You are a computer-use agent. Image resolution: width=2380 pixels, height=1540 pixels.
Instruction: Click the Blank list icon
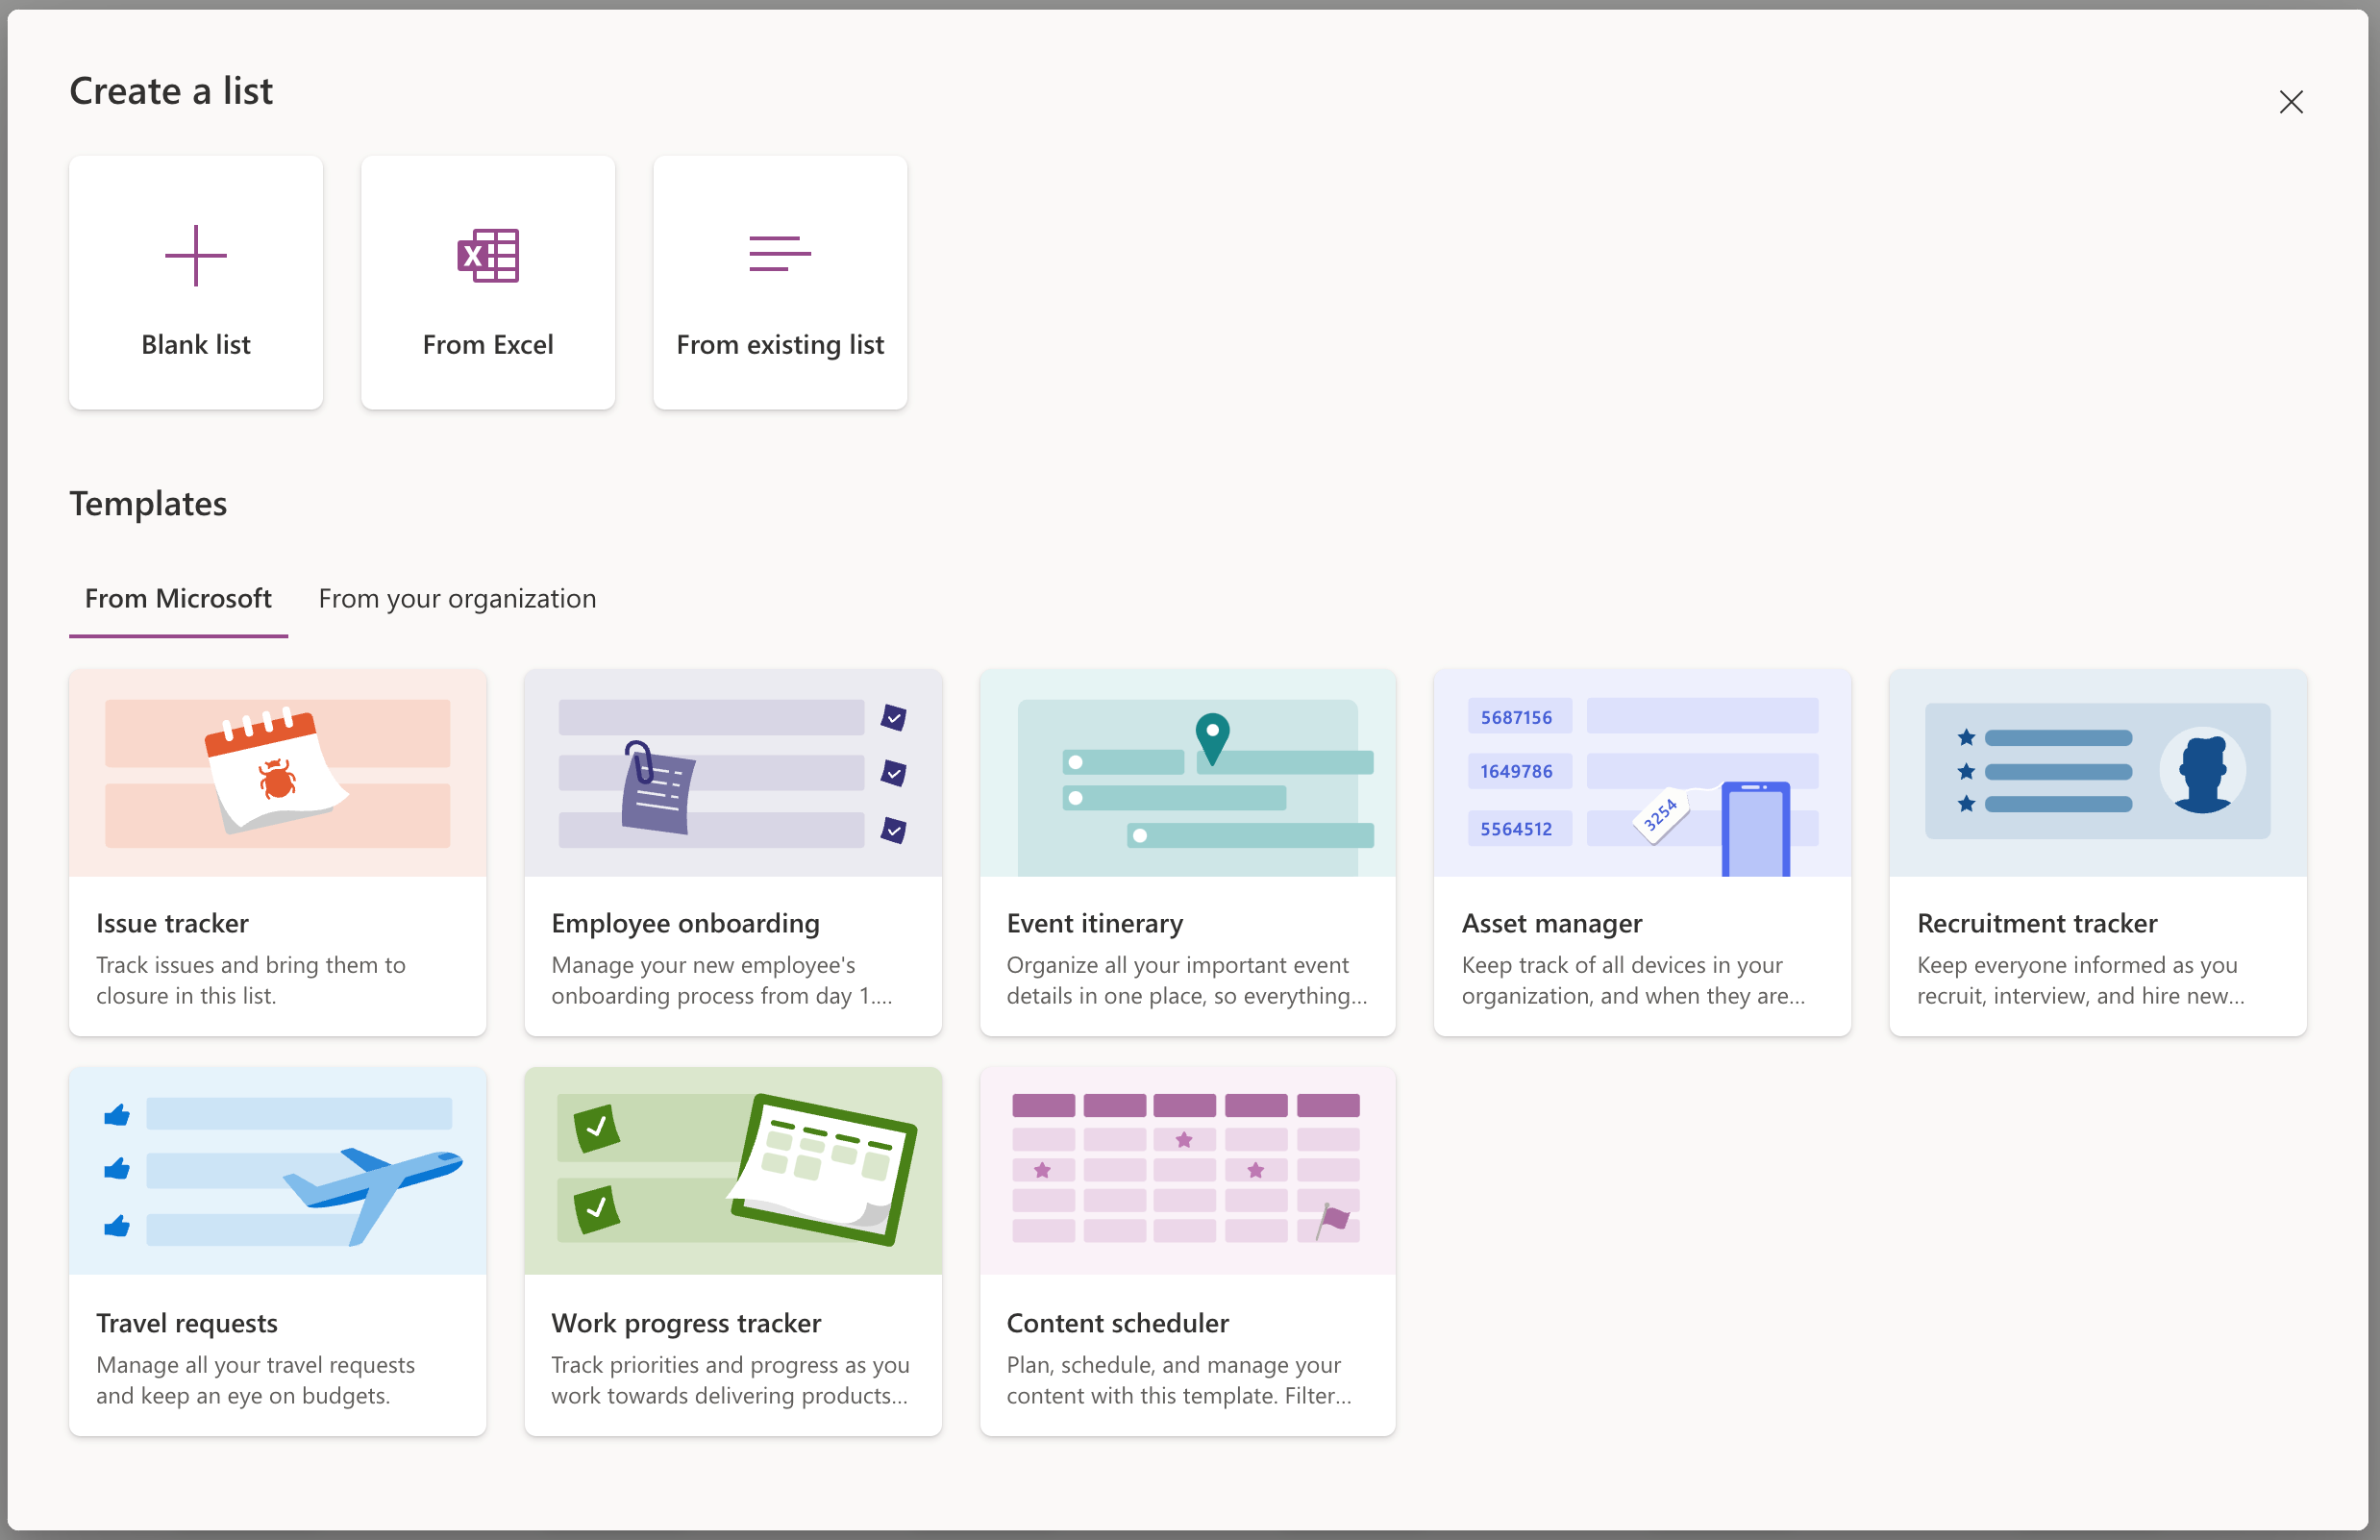194,281
